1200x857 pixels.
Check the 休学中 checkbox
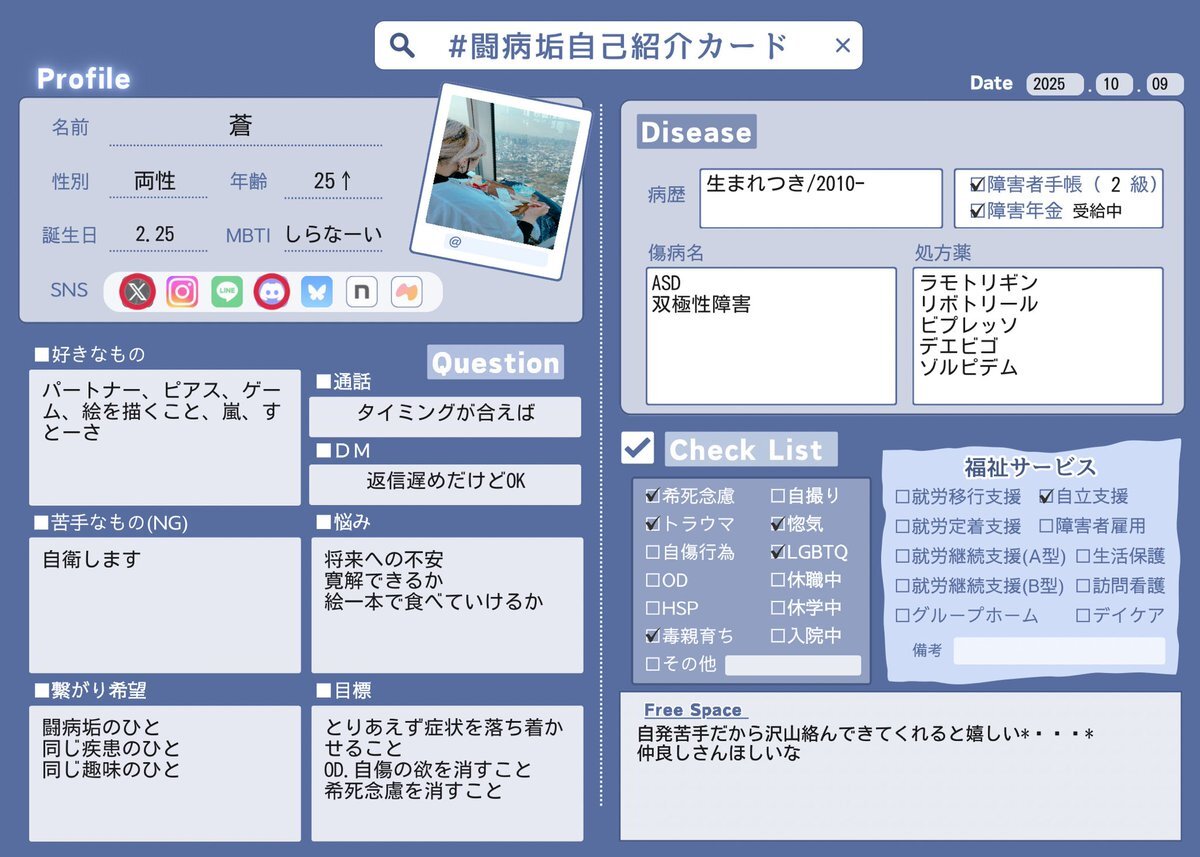[x=778, y=607]
